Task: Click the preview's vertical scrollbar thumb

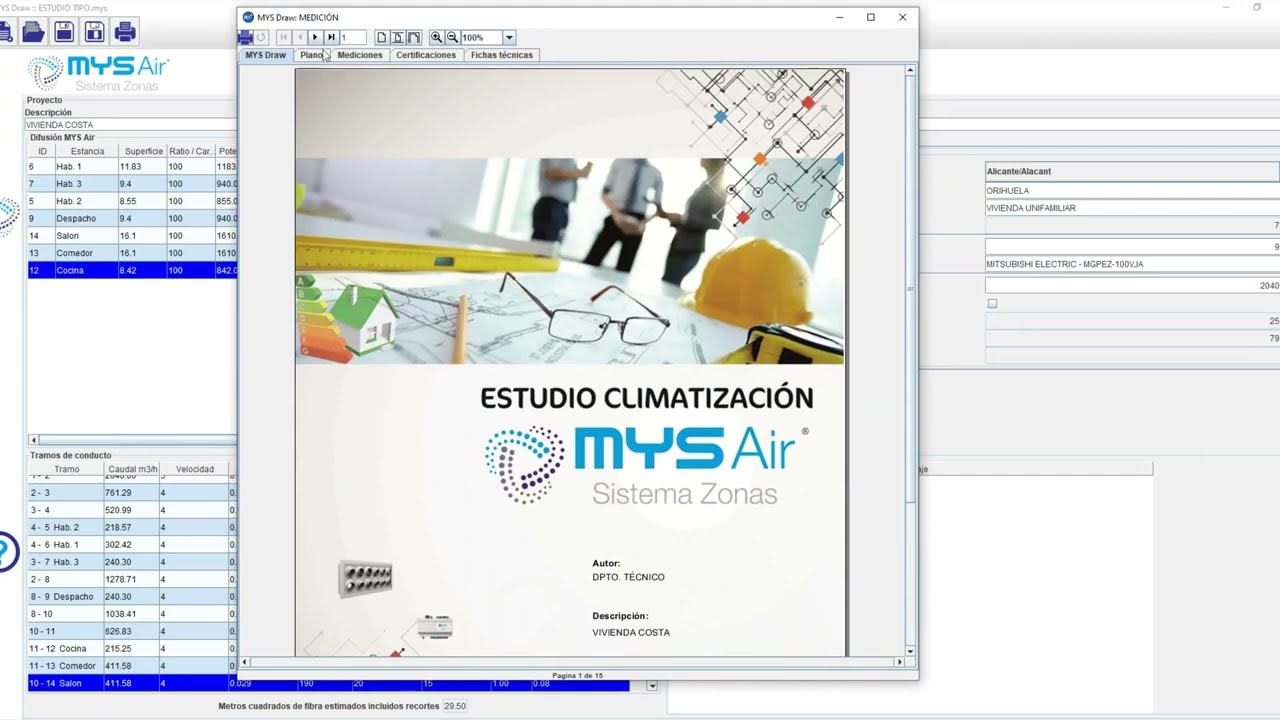Action: 910,290
